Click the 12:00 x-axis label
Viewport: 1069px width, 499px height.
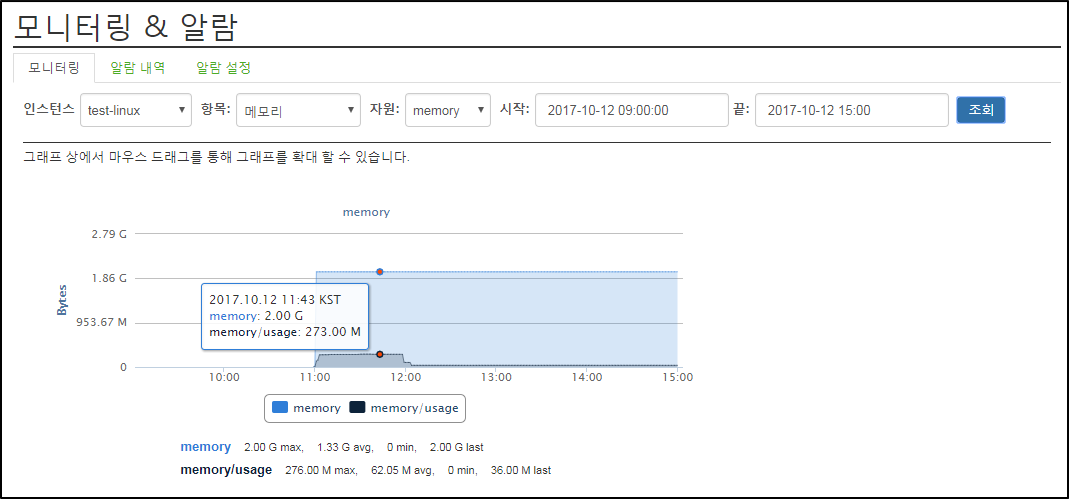[x=405, y=376]
